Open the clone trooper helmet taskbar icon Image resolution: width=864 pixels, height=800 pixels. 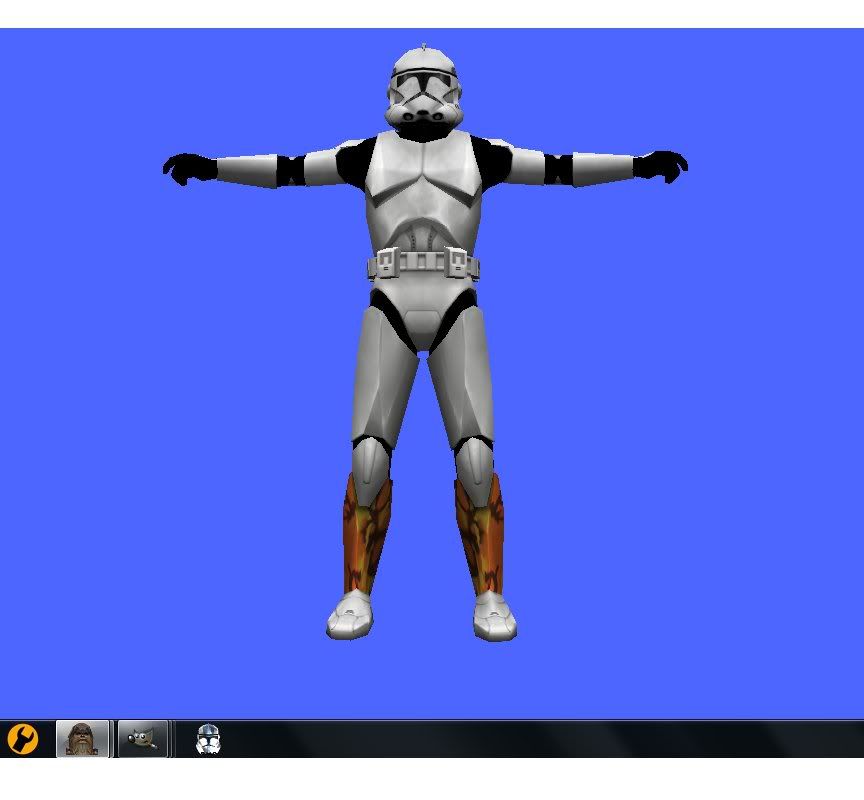point(208,739)
